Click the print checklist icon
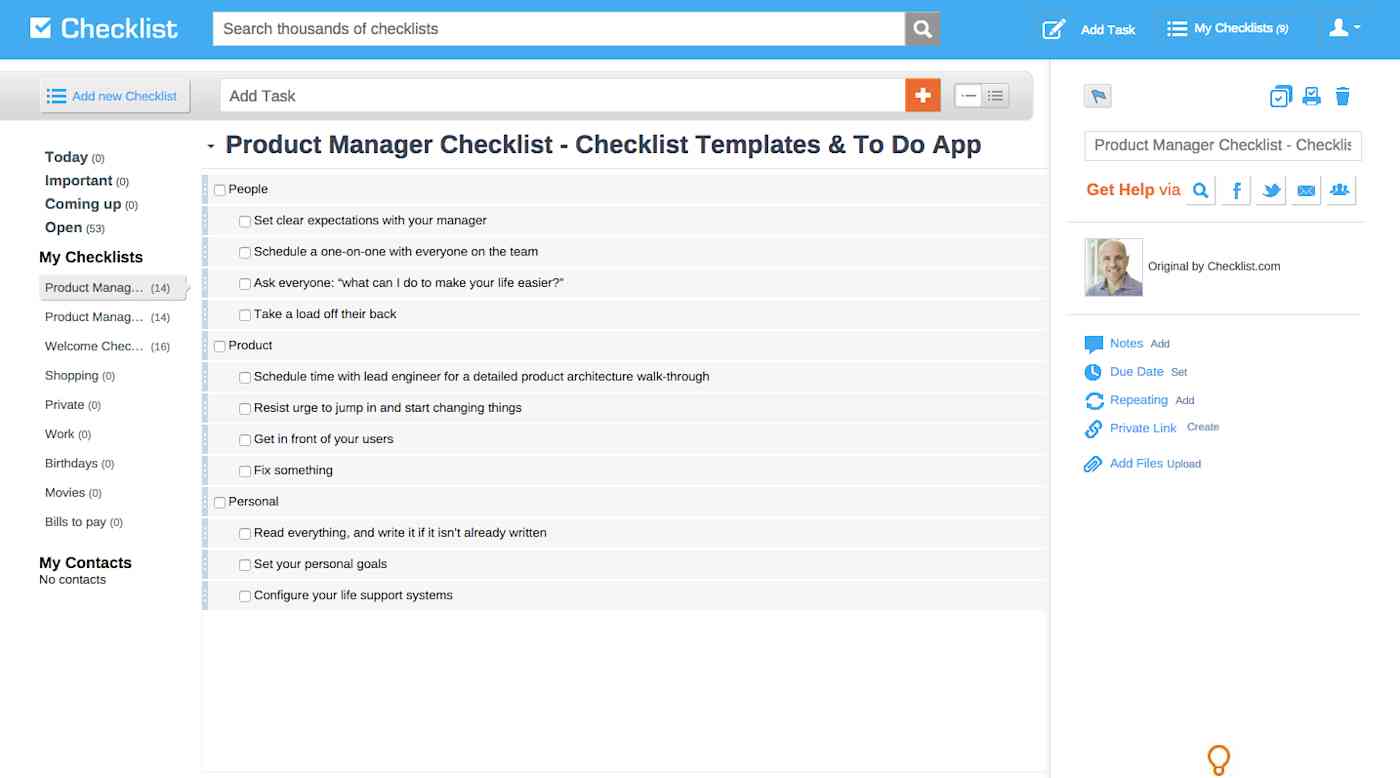 1311,96
